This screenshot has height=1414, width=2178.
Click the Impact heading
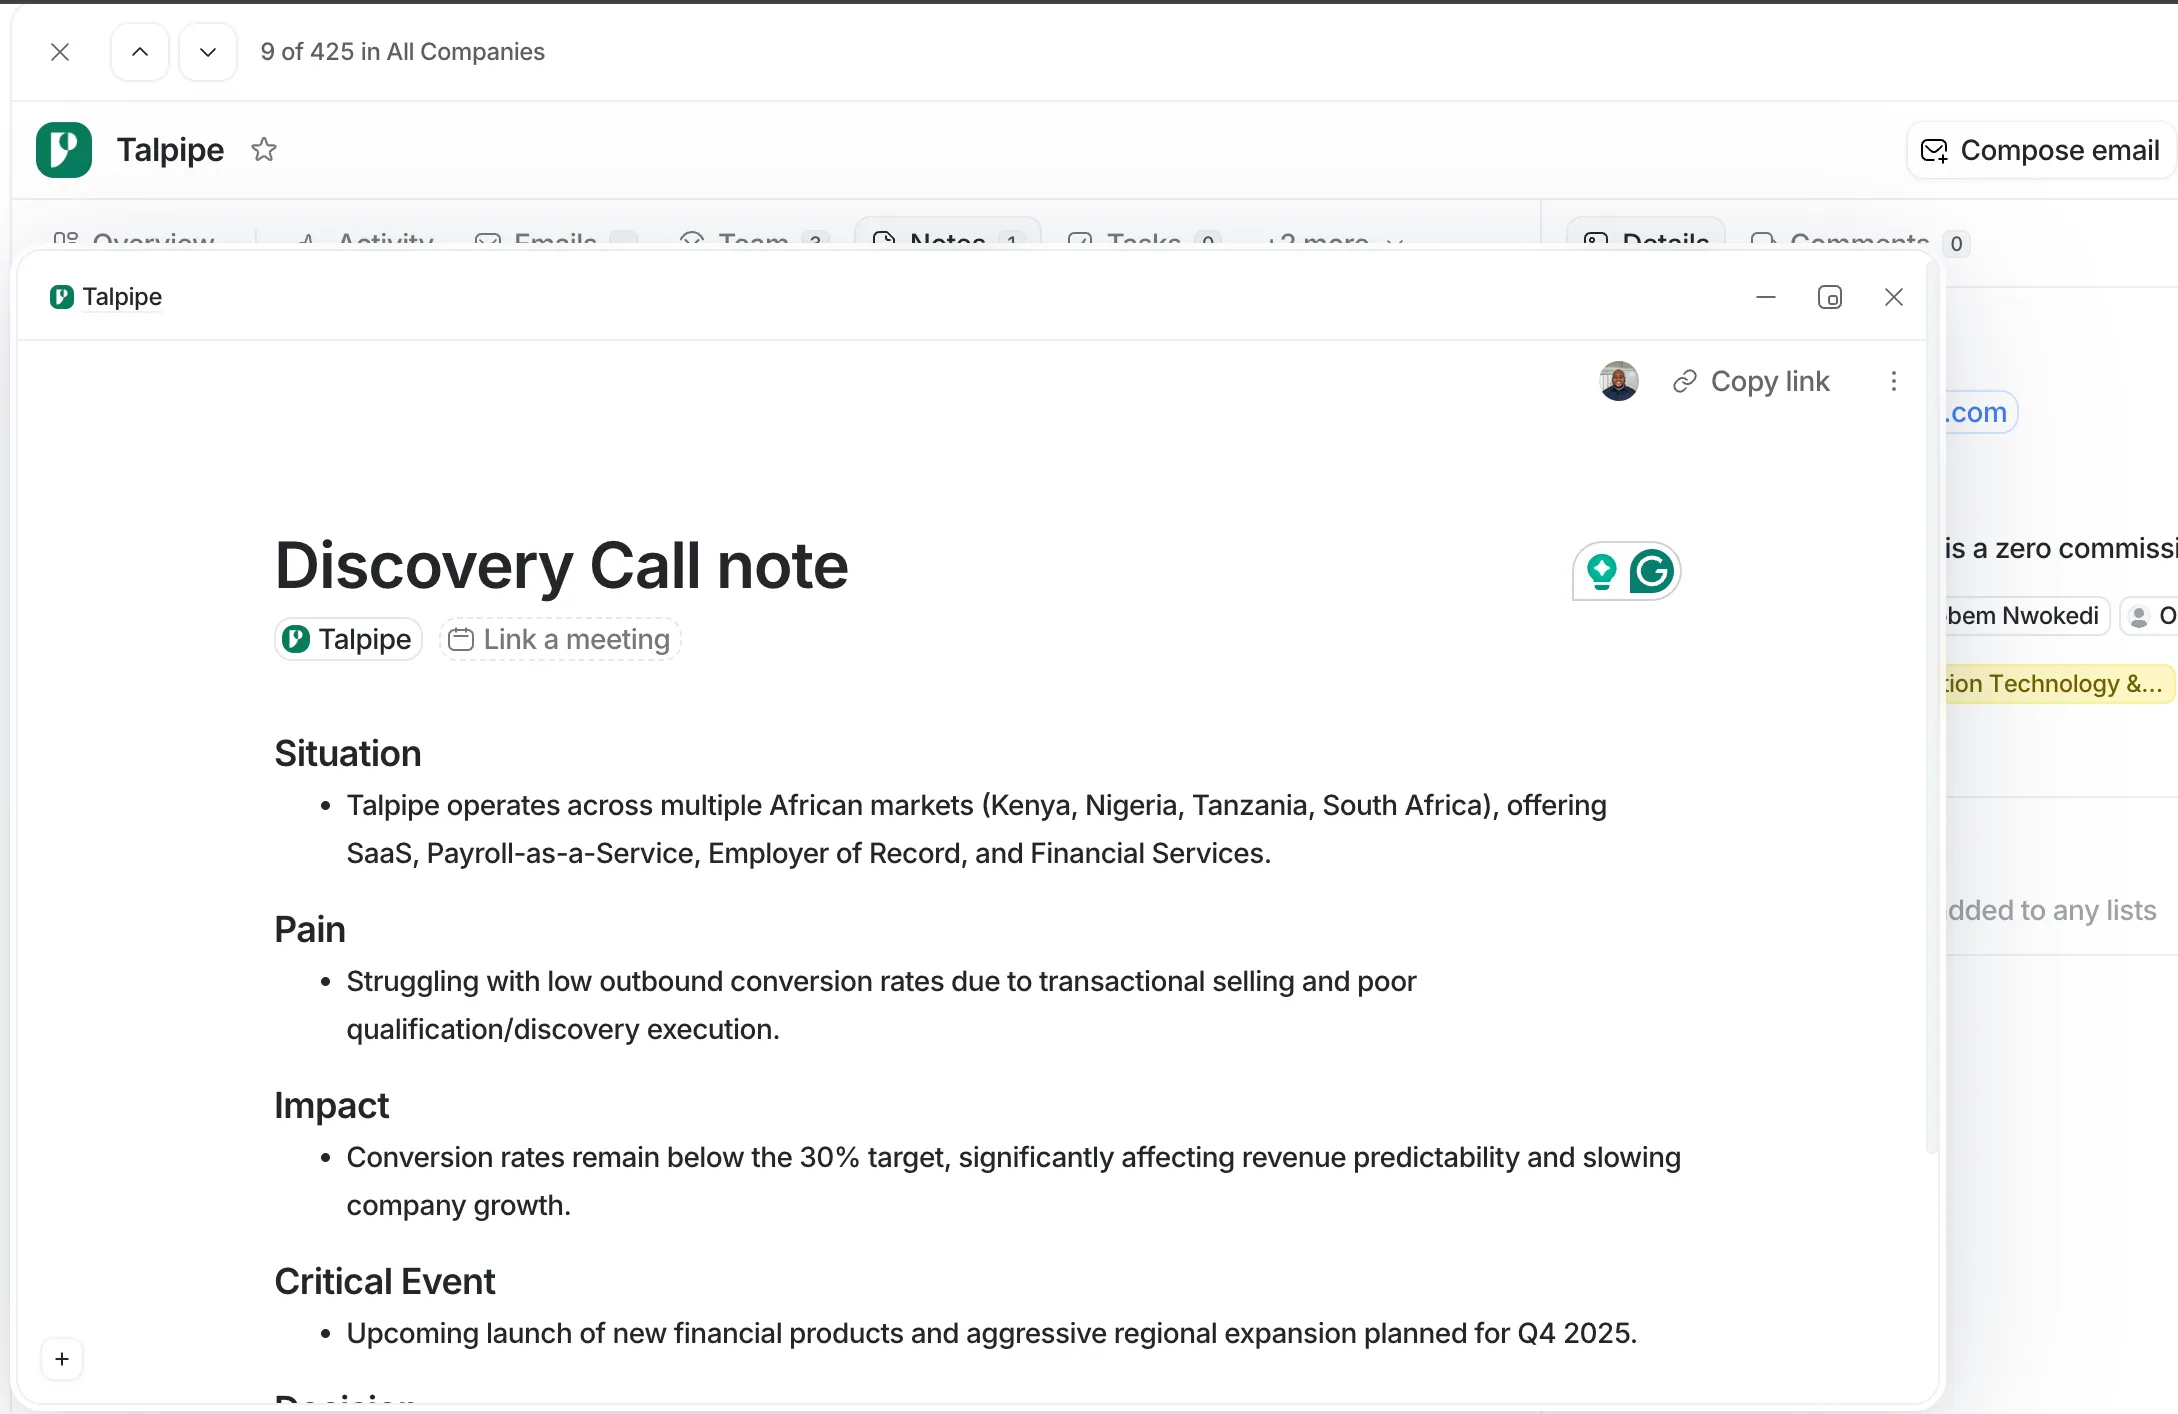click(332, 1106)
